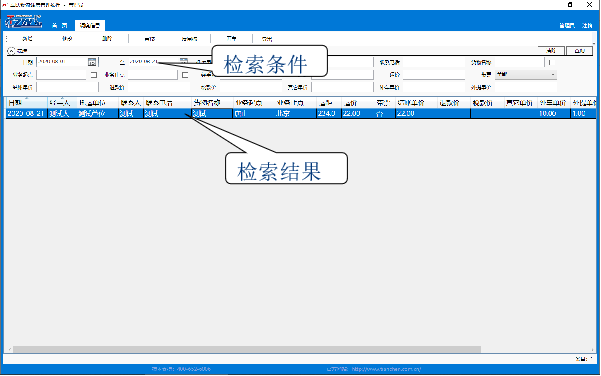
Task: Collapse the search conditions panel chevron
Action: (x=11, y=51)
